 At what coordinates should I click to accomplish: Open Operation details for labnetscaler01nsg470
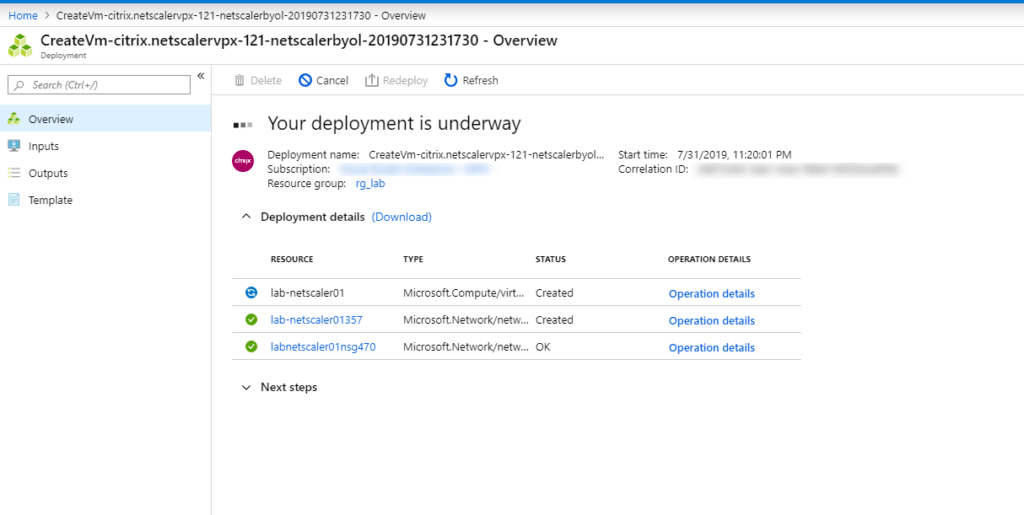pos(712,348)
